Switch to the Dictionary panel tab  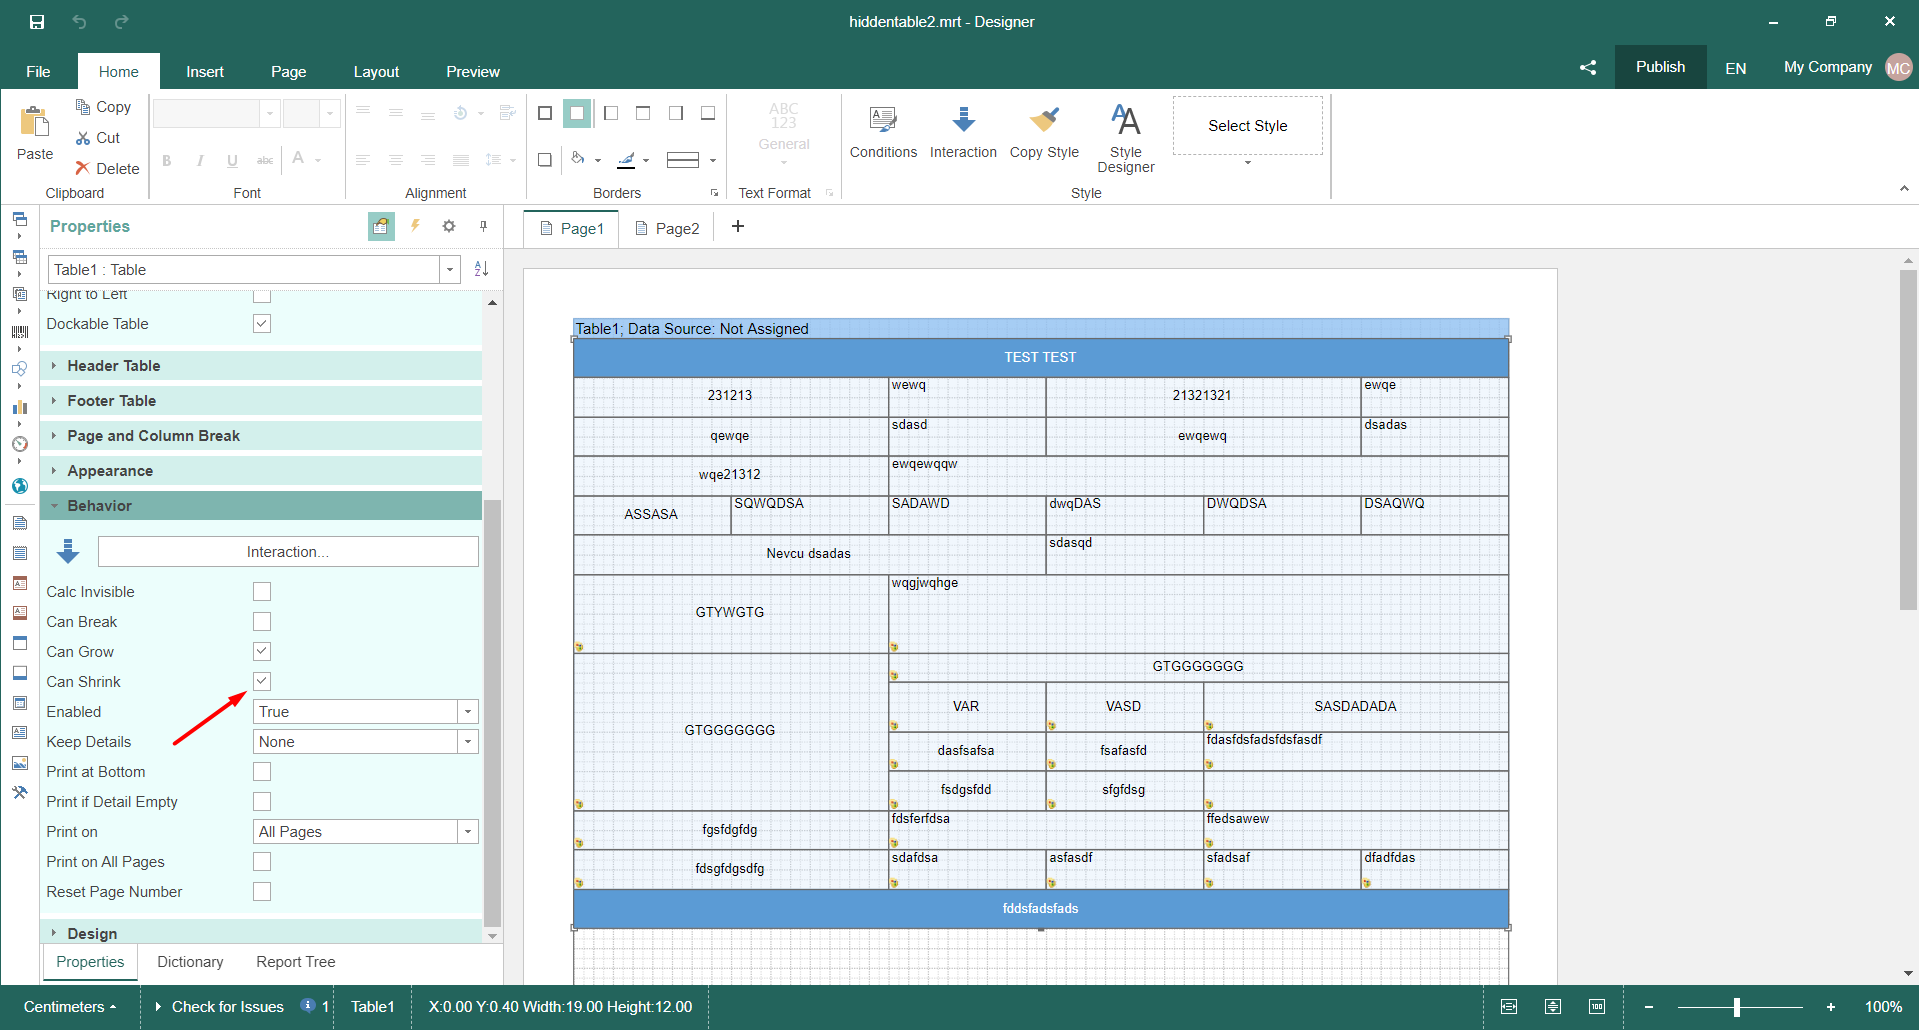click(190, 962)
